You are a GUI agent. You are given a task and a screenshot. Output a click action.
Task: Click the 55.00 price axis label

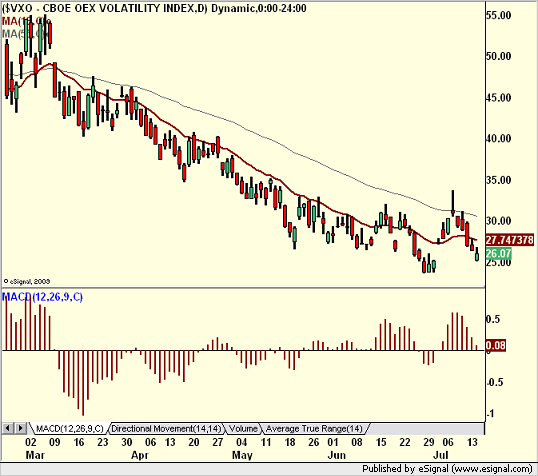coord(499,15)
